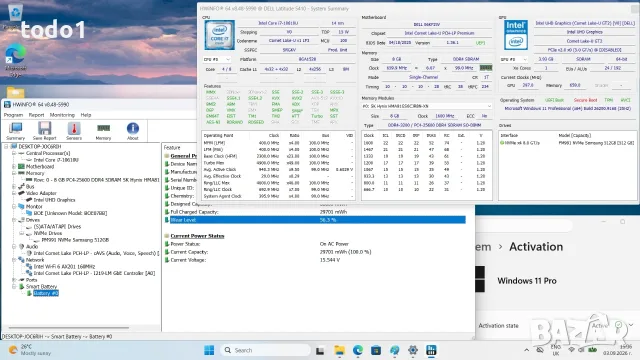The width and height of the screenshot is (640, 360).
Task: Click the NVMe x4 8.0 GT/s drive row
Action: point(567,143)
